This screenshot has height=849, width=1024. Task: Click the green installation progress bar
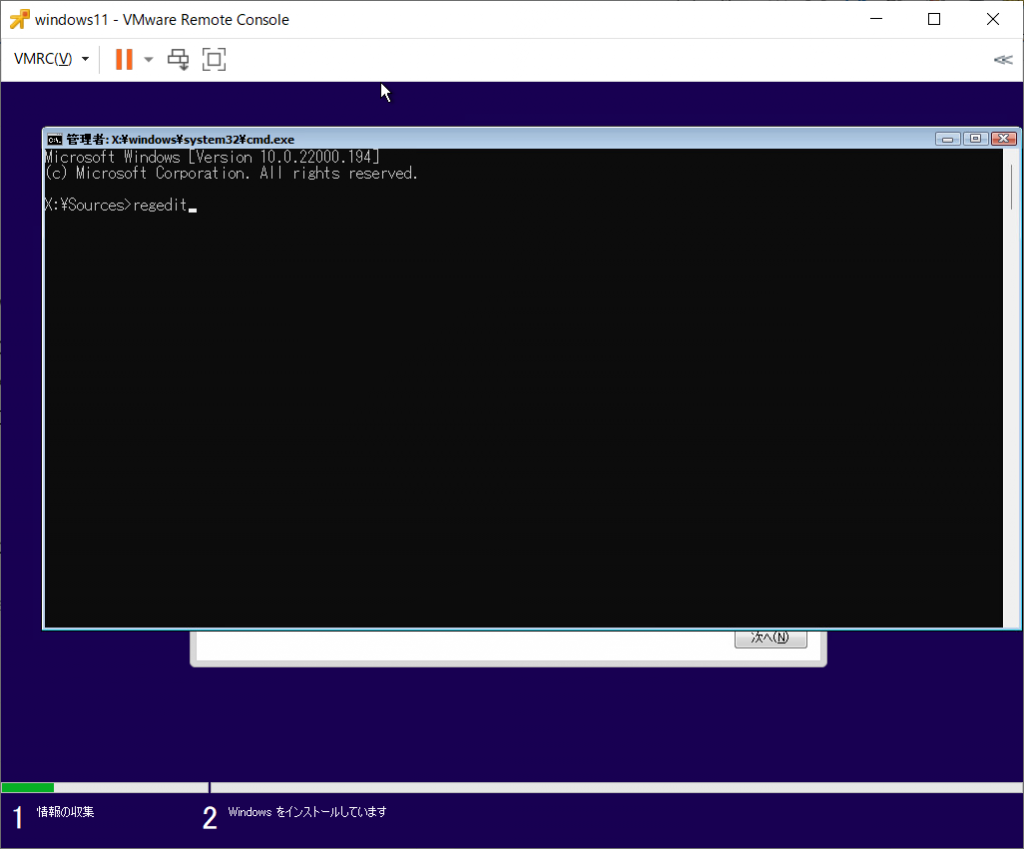click(x=28, y=788)
